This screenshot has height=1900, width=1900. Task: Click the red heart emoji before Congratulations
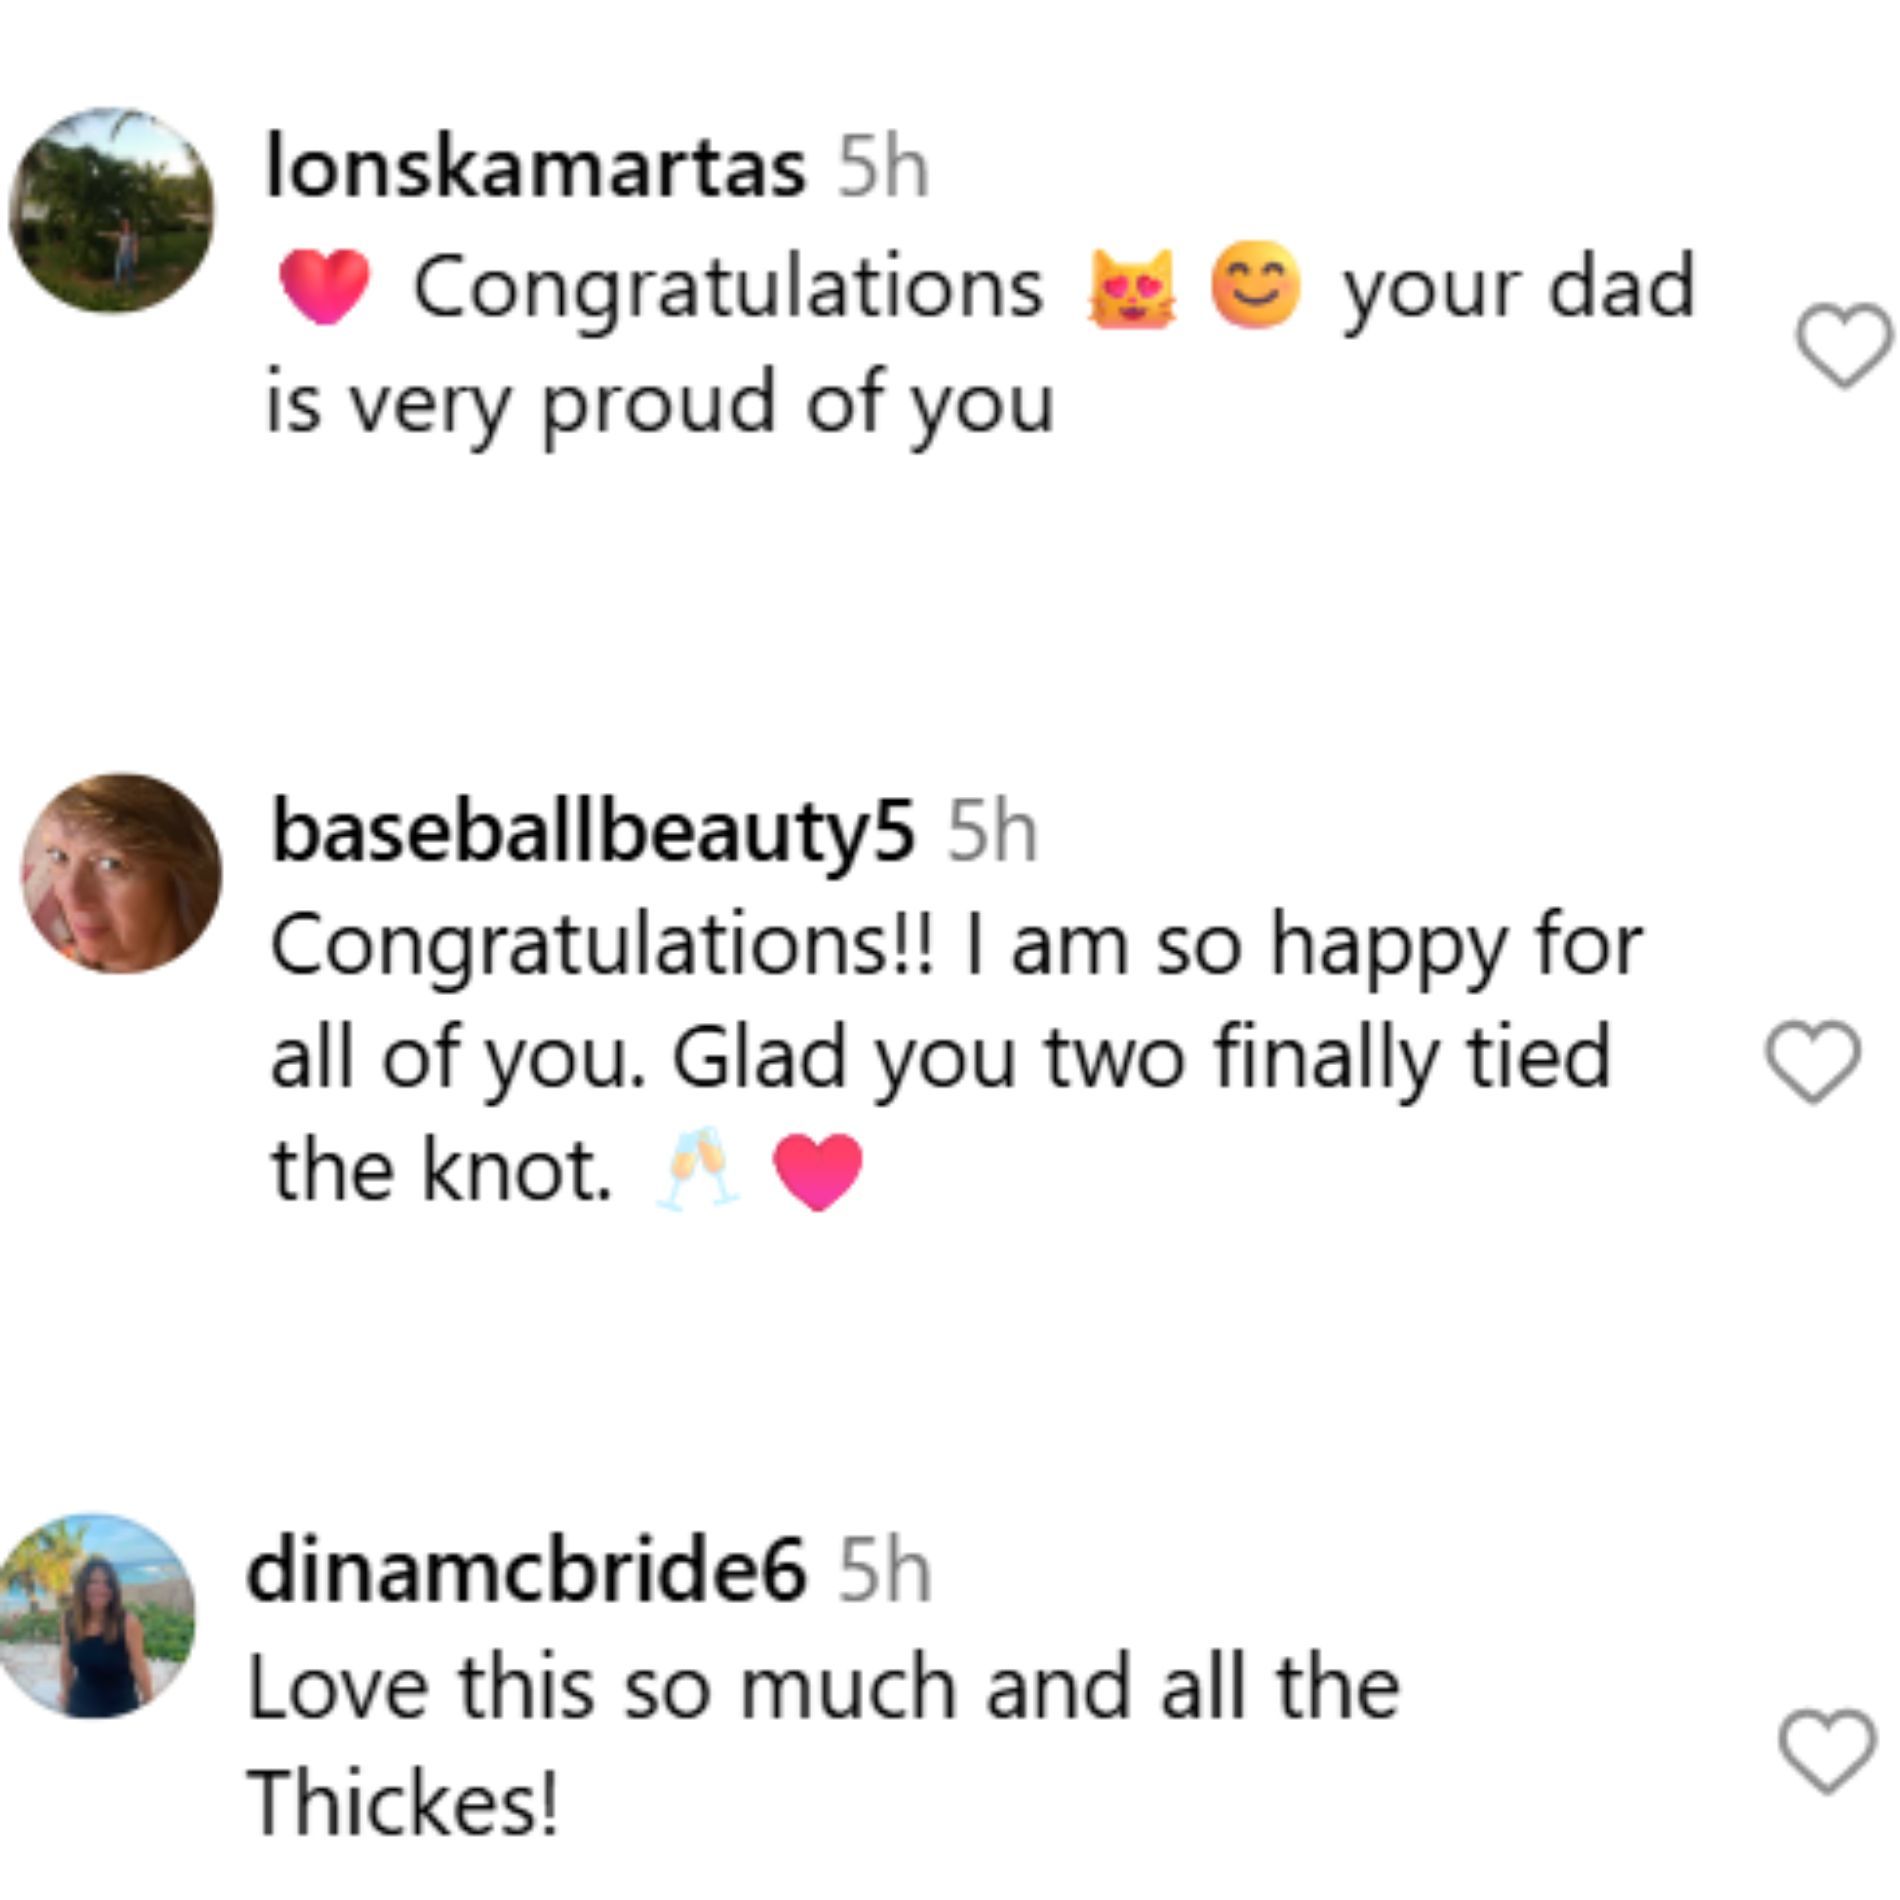point(324,287)
